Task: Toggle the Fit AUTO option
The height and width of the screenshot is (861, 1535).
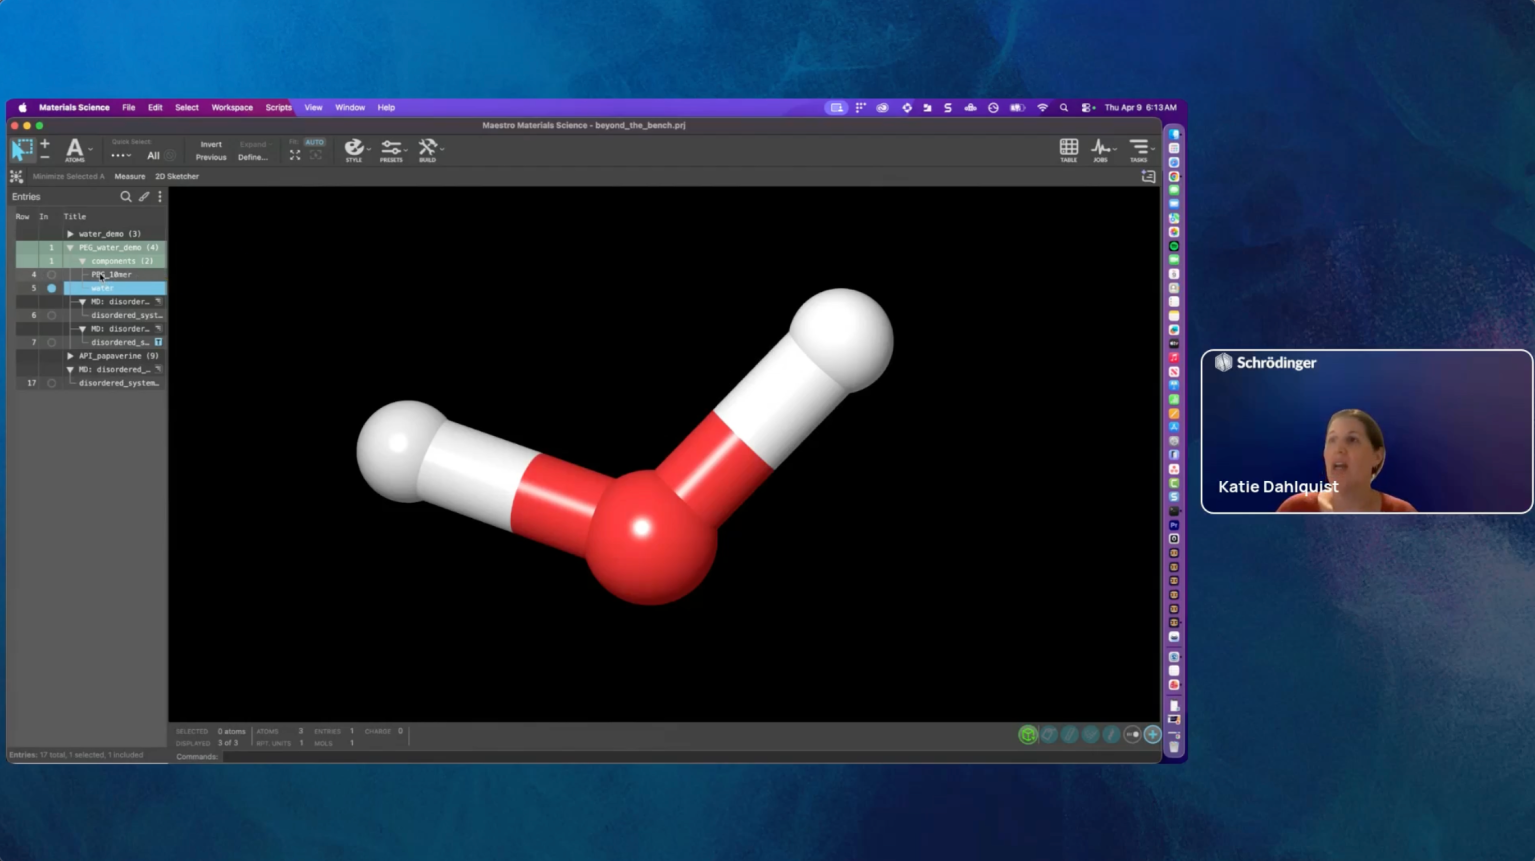Action: pyautogui.click(x=314, y=142)
